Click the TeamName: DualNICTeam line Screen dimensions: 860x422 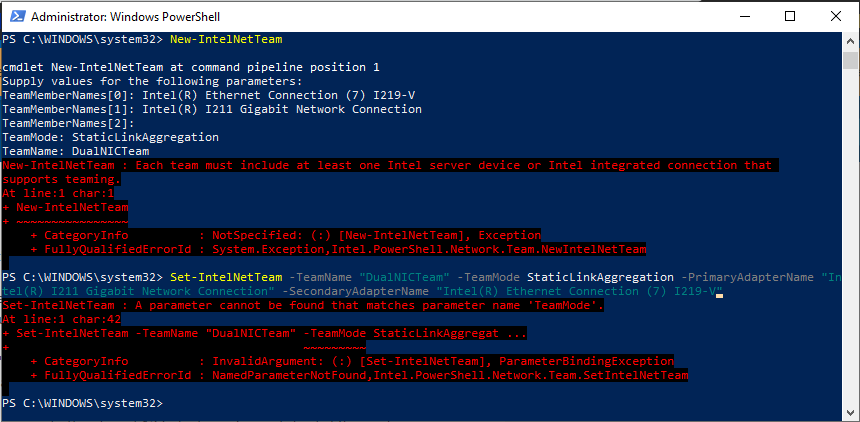click(x=76, y=151)
